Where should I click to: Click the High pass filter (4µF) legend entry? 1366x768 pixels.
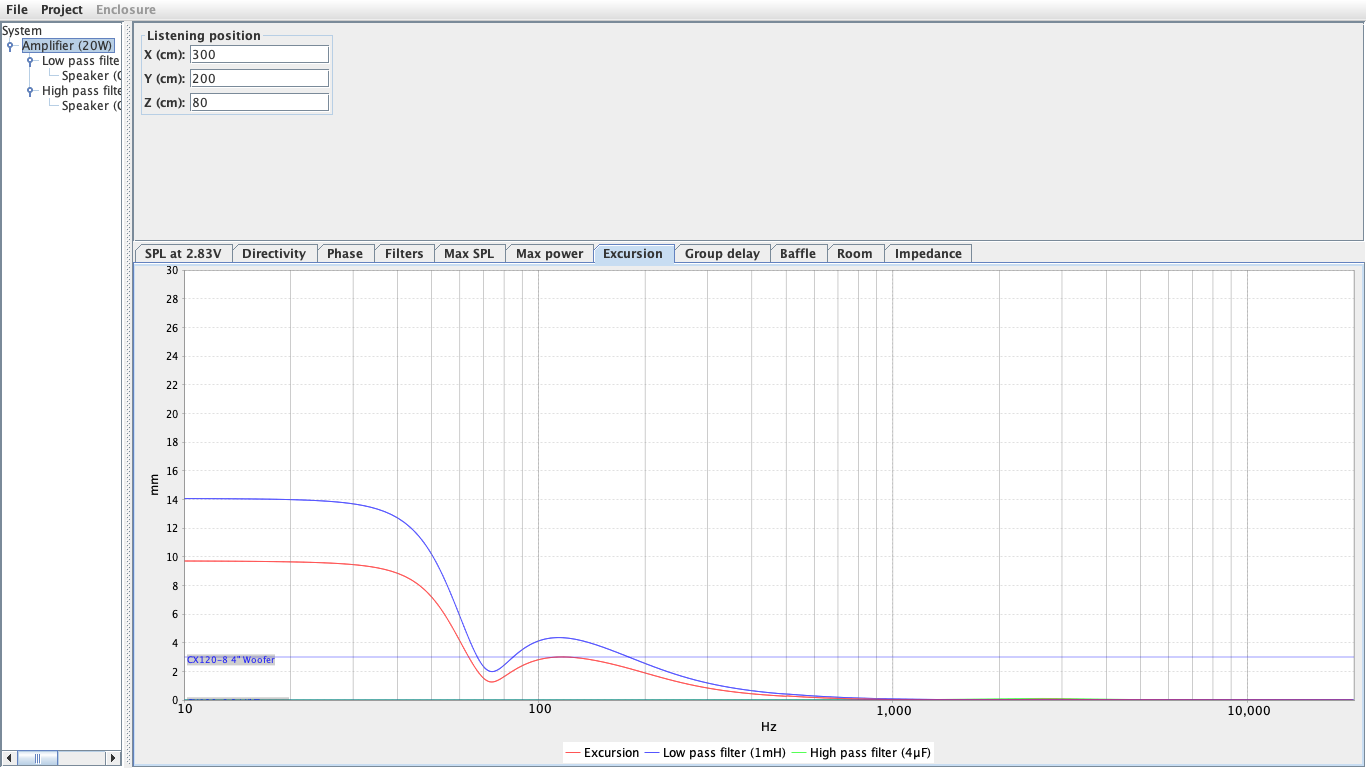(861, 753)
